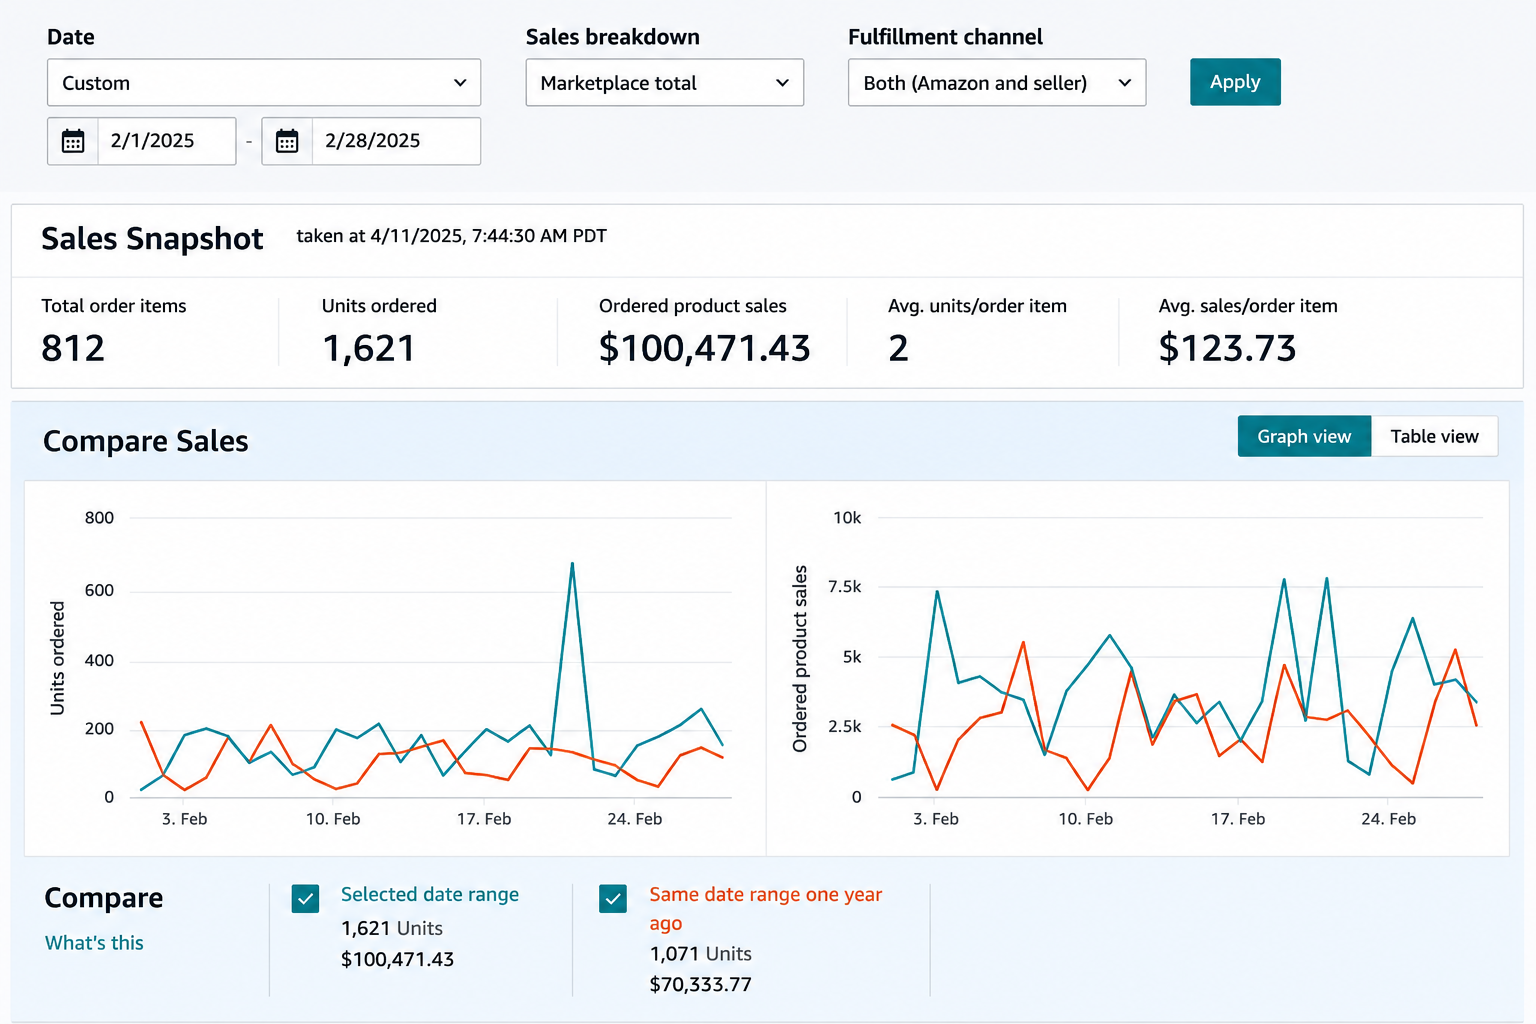Screen dimensions: 1536x1024
Task: Click the Ordered product sales value $100,471.43
Action: coord(704,348)
